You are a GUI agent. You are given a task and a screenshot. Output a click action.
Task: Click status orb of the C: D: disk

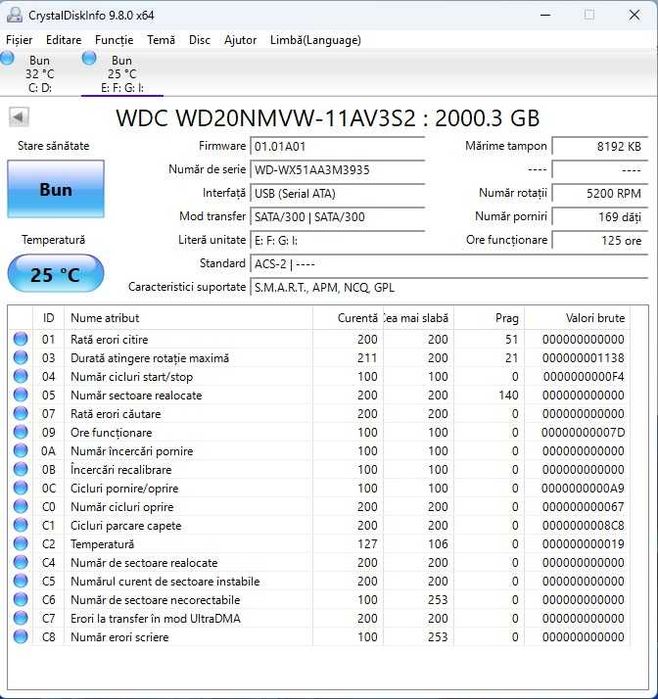7,58
